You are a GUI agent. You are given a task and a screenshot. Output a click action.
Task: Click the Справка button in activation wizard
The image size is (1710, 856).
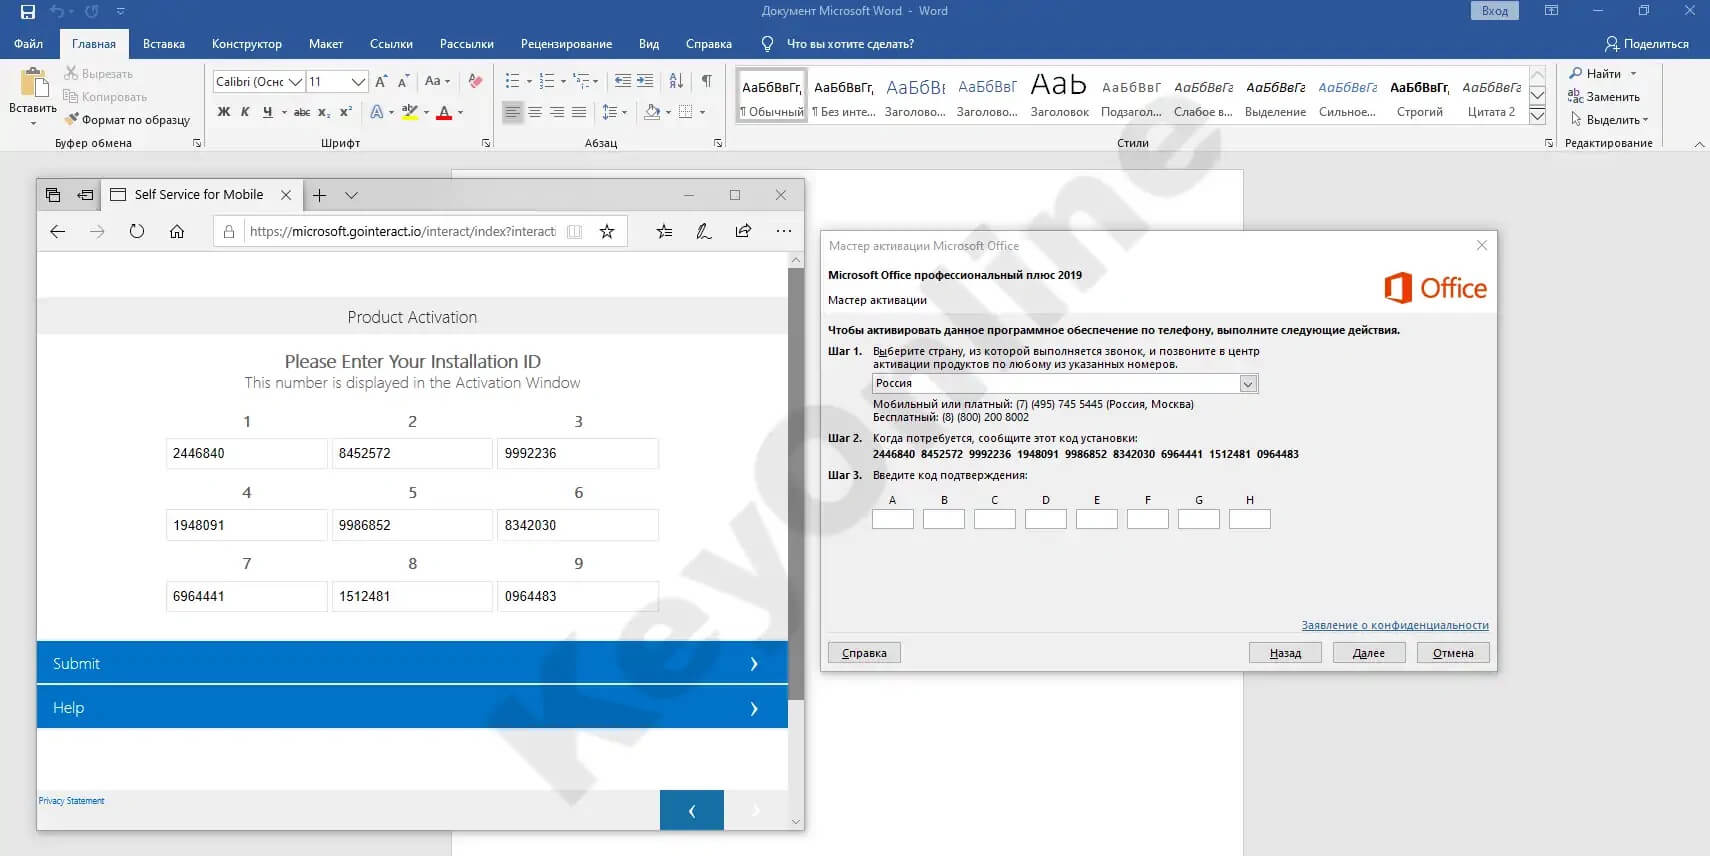(x=864, y=653)
